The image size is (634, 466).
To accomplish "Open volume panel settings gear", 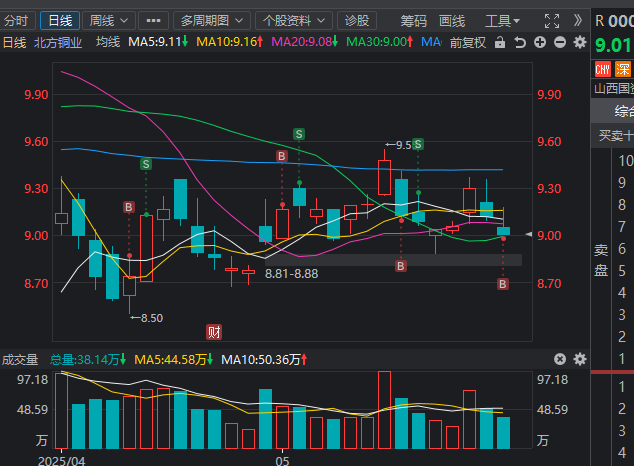I will click(579, 359).
